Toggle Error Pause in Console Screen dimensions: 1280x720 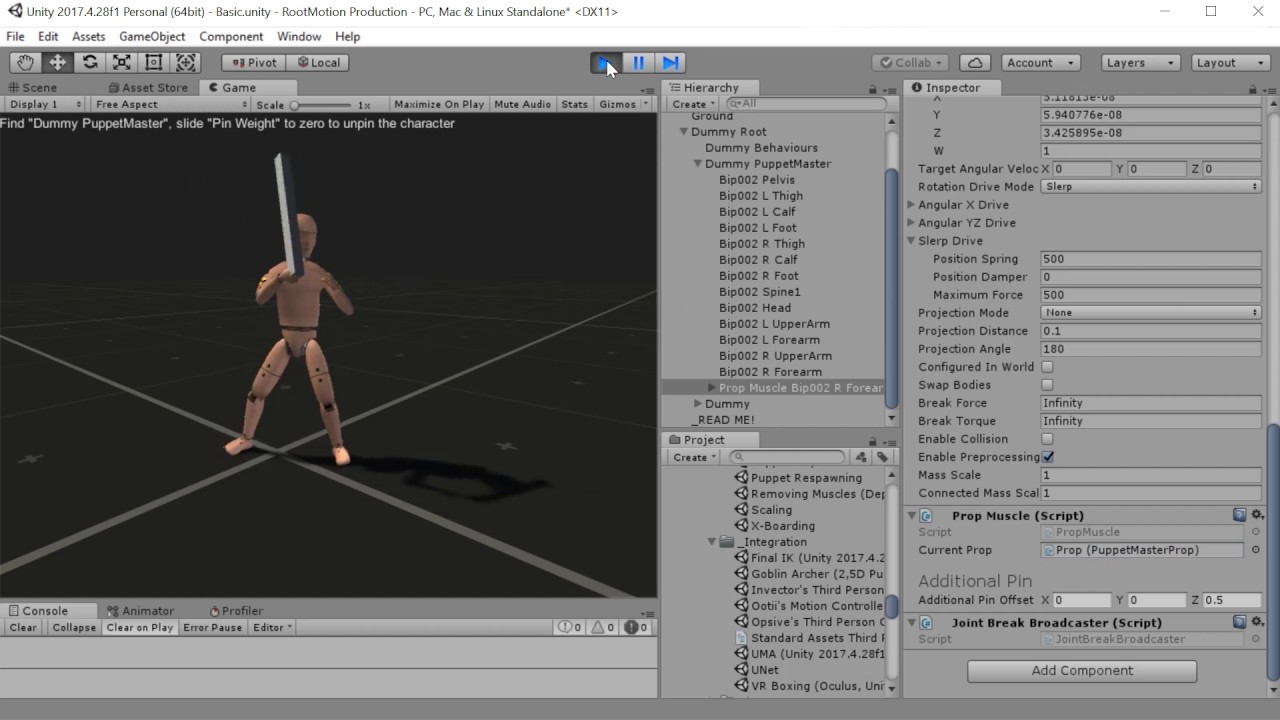coord(213,628)
